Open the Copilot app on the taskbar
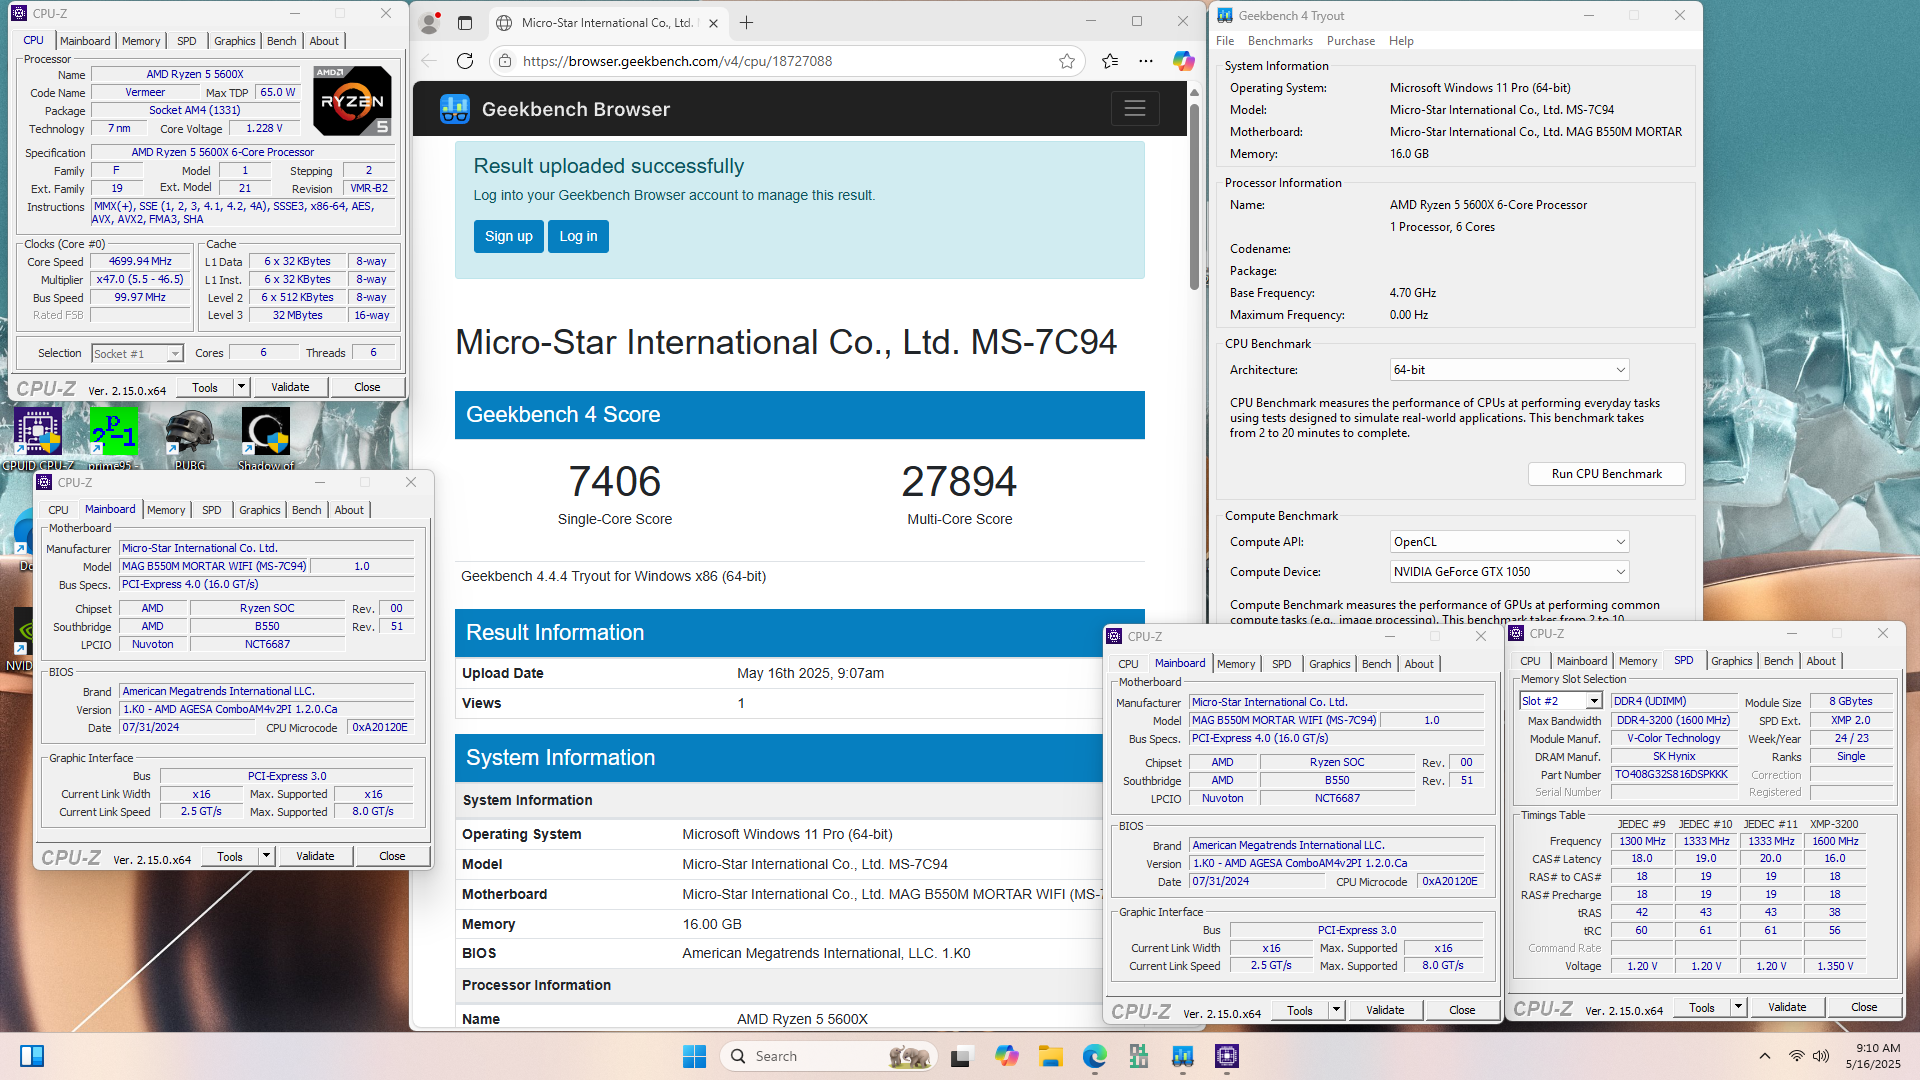The width and height of the screenshot is (1920, 1080). [1006, 1056]
